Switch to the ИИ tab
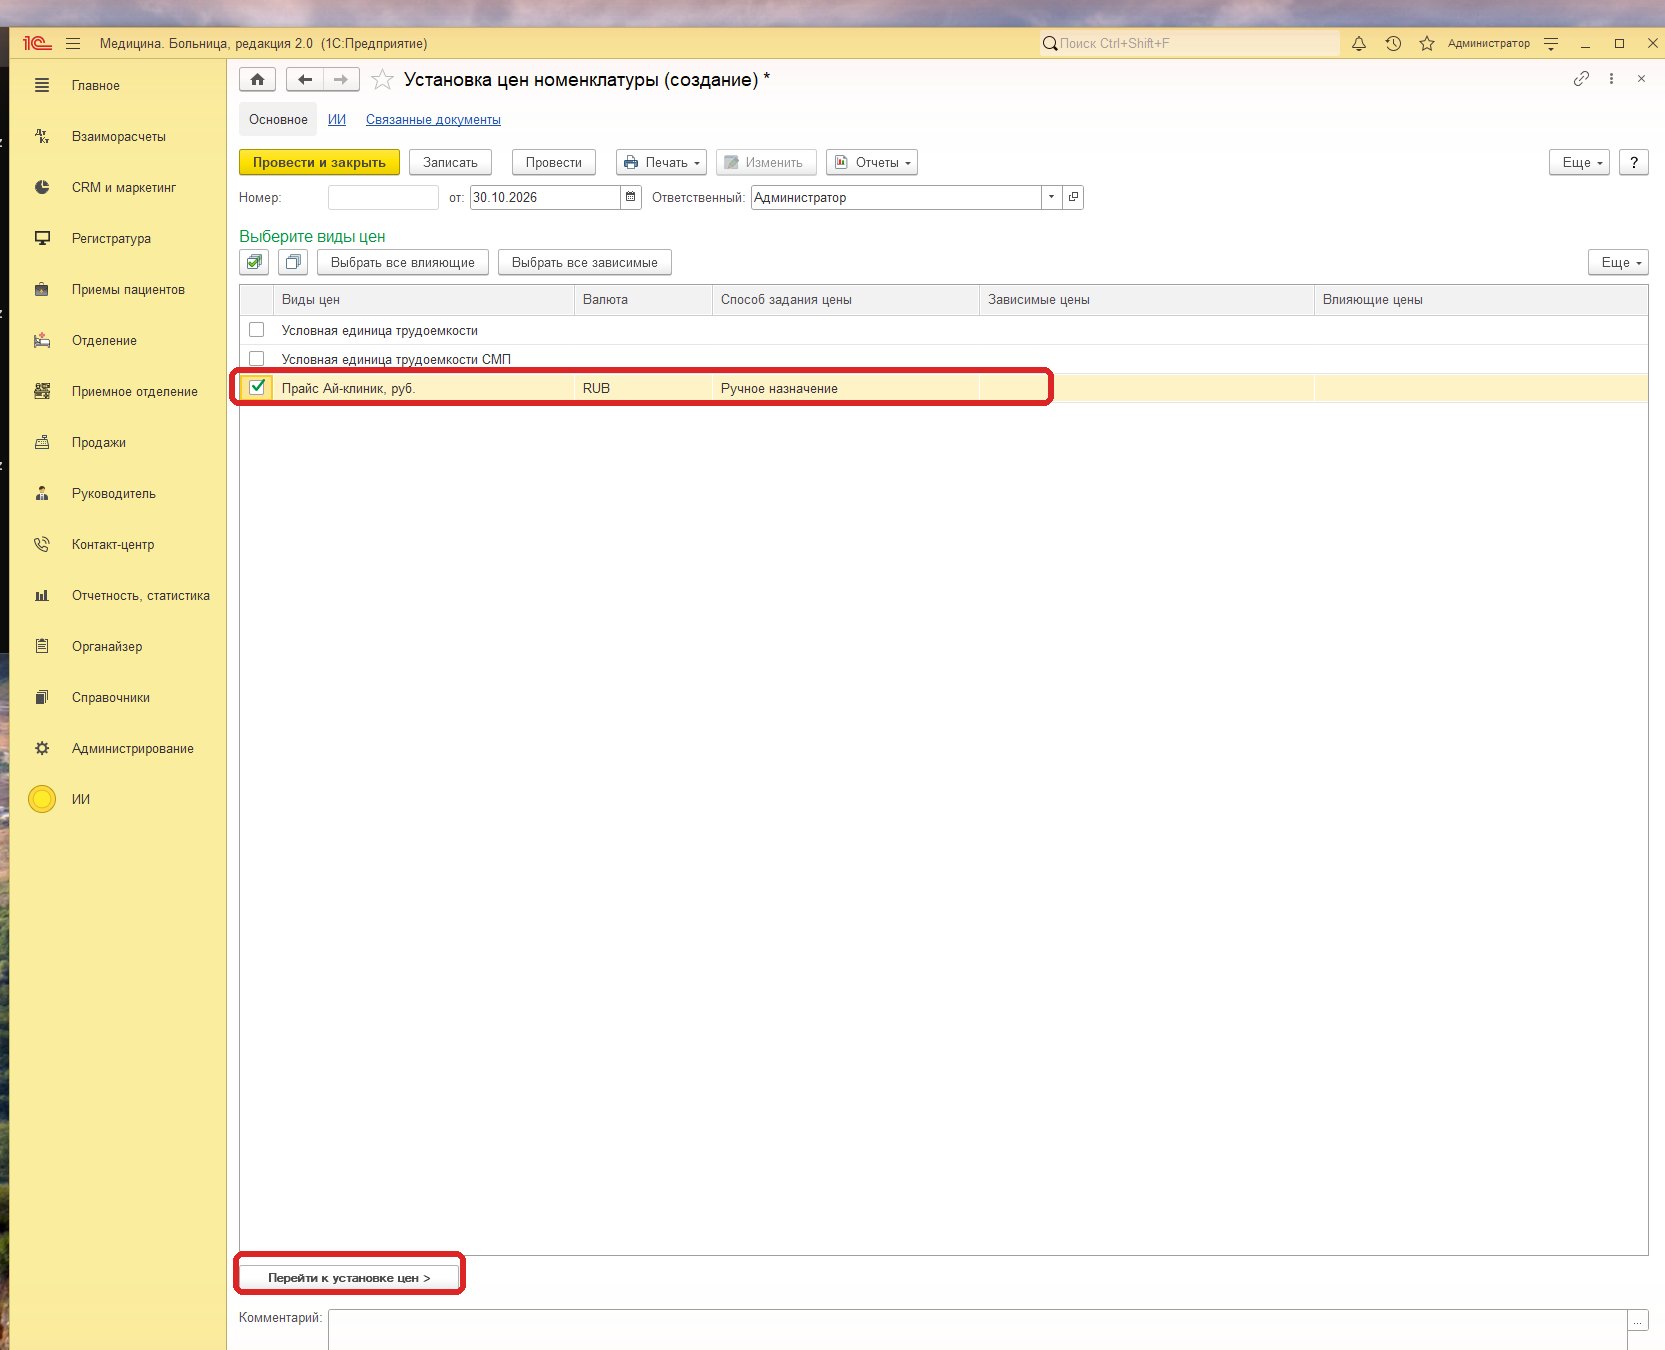Image resolution: width=1665 pixels, height=1350 pixels. coord(337,119)
